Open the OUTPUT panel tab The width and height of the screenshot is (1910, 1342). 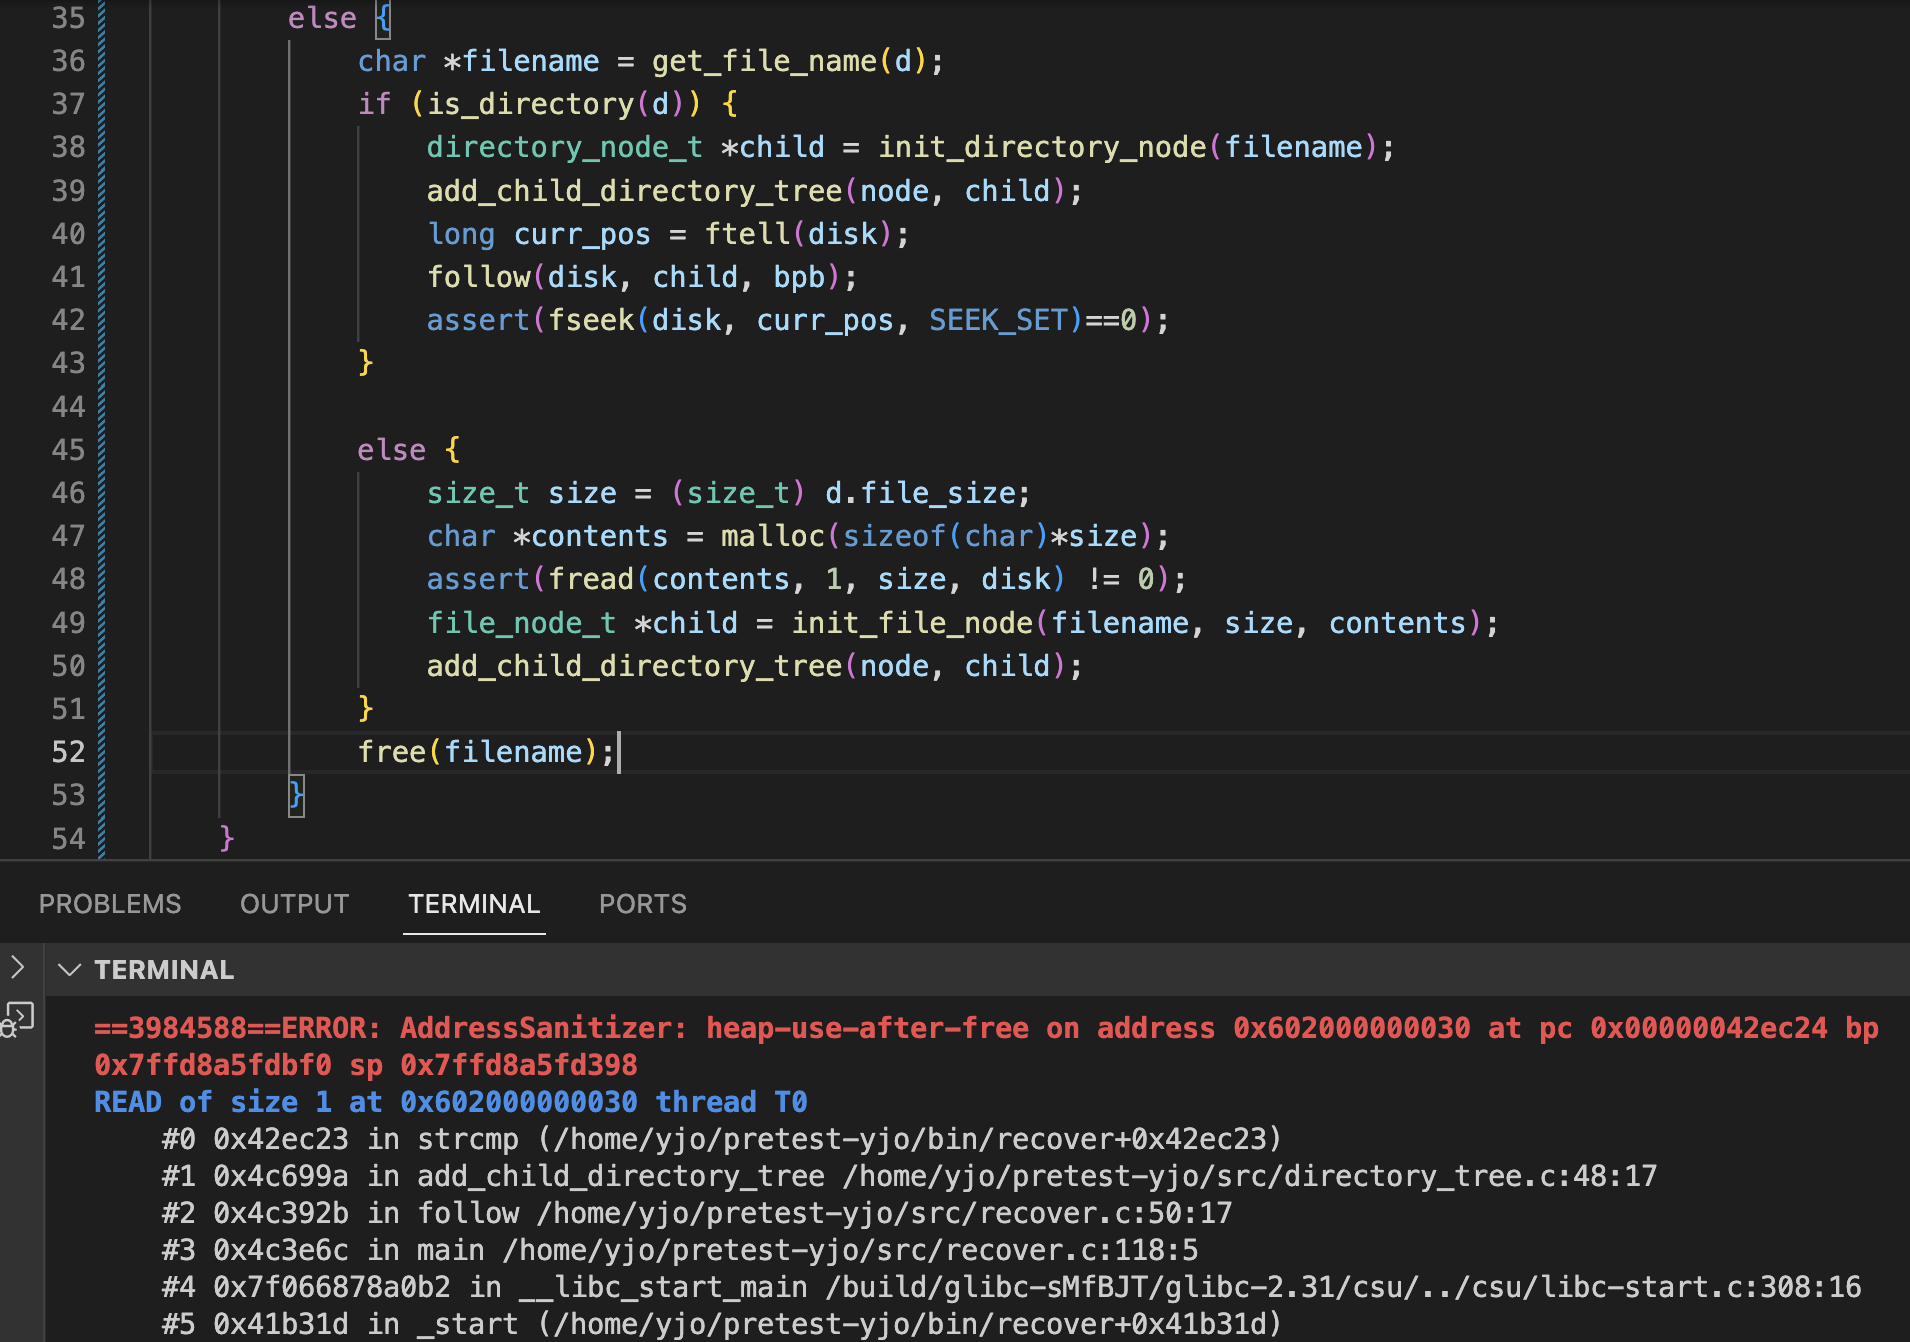294,904
